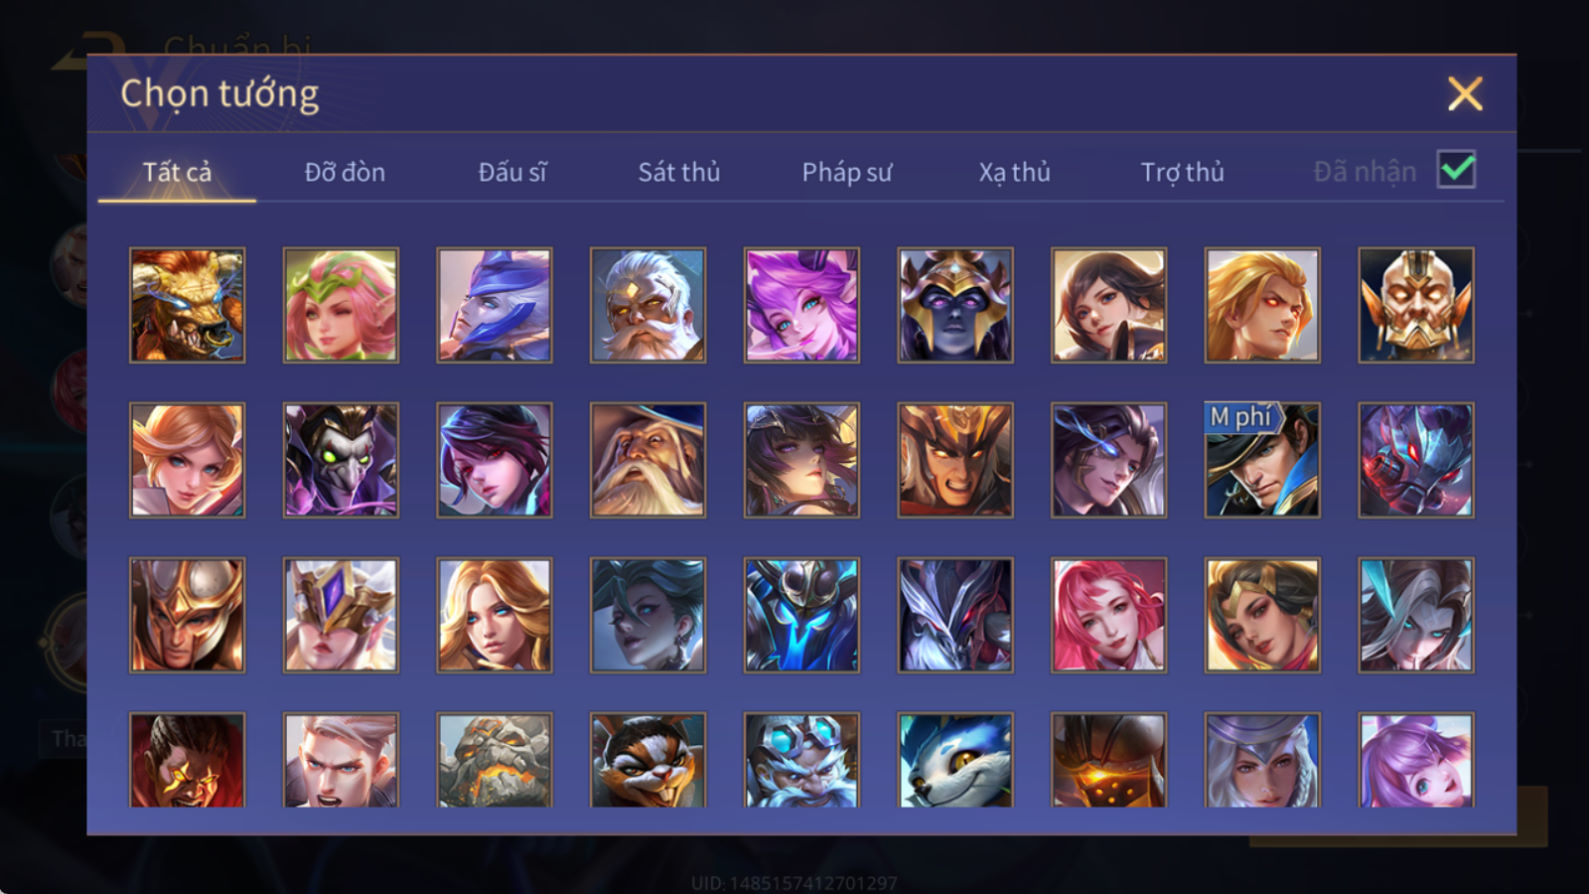
Task: Pick the plague-doctor masked hero with green eyes
Action: click(x=341, y=460)
